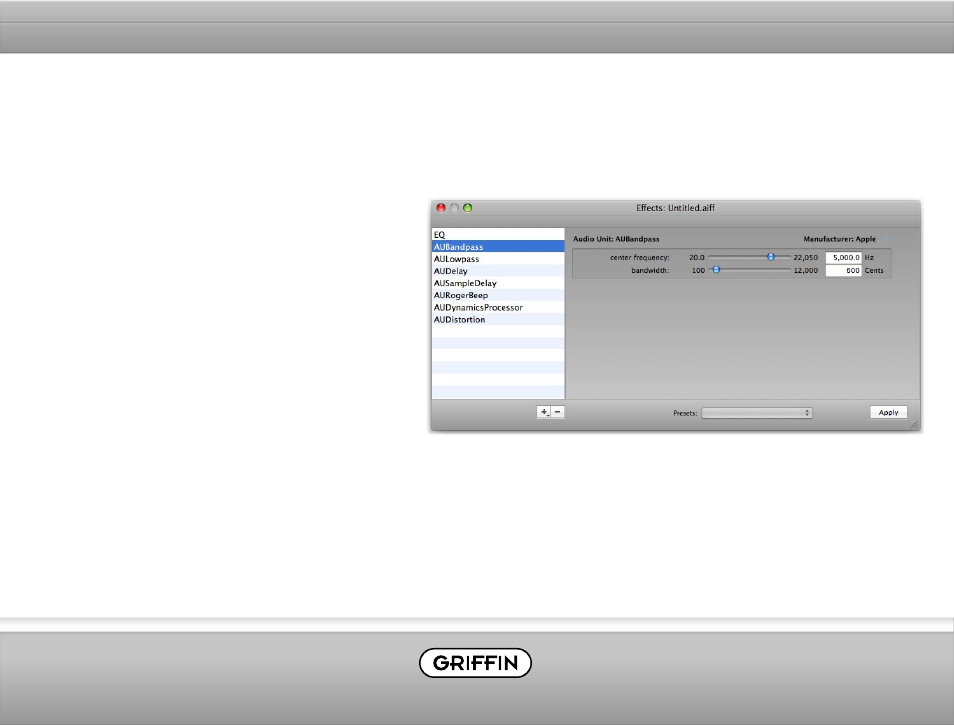954x725 pixels.
Task: Click the Griffin logo
Action: (x=475, y=663)
